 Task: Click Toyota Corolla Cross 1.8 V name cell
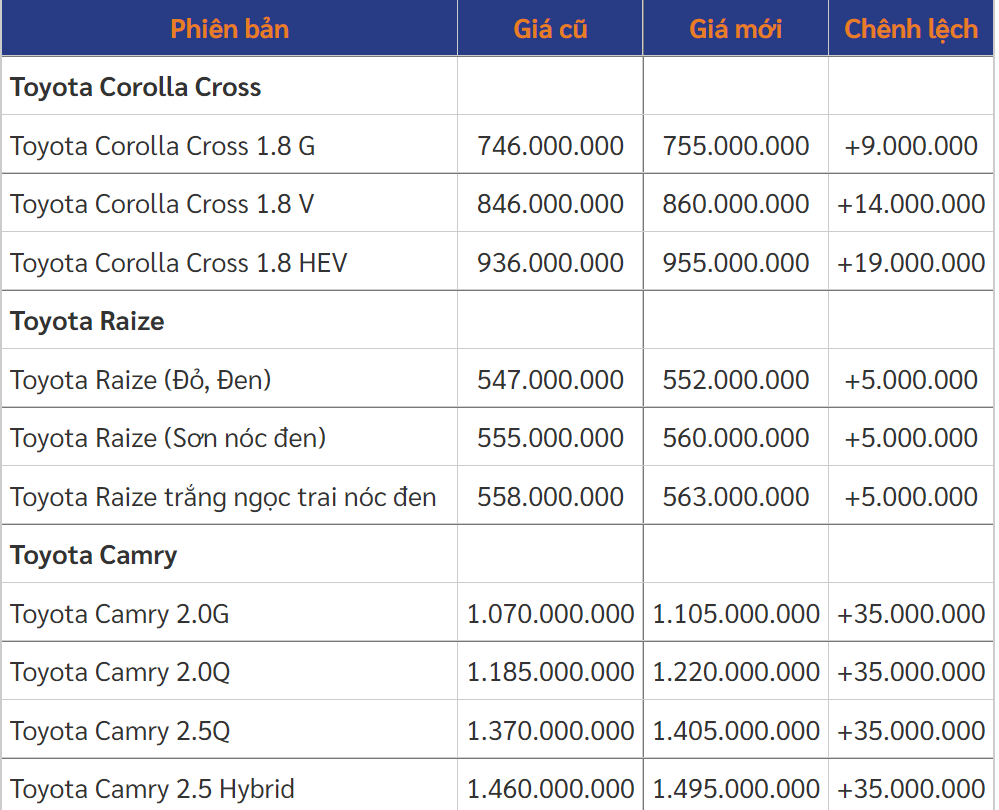(x=162, y=204)
